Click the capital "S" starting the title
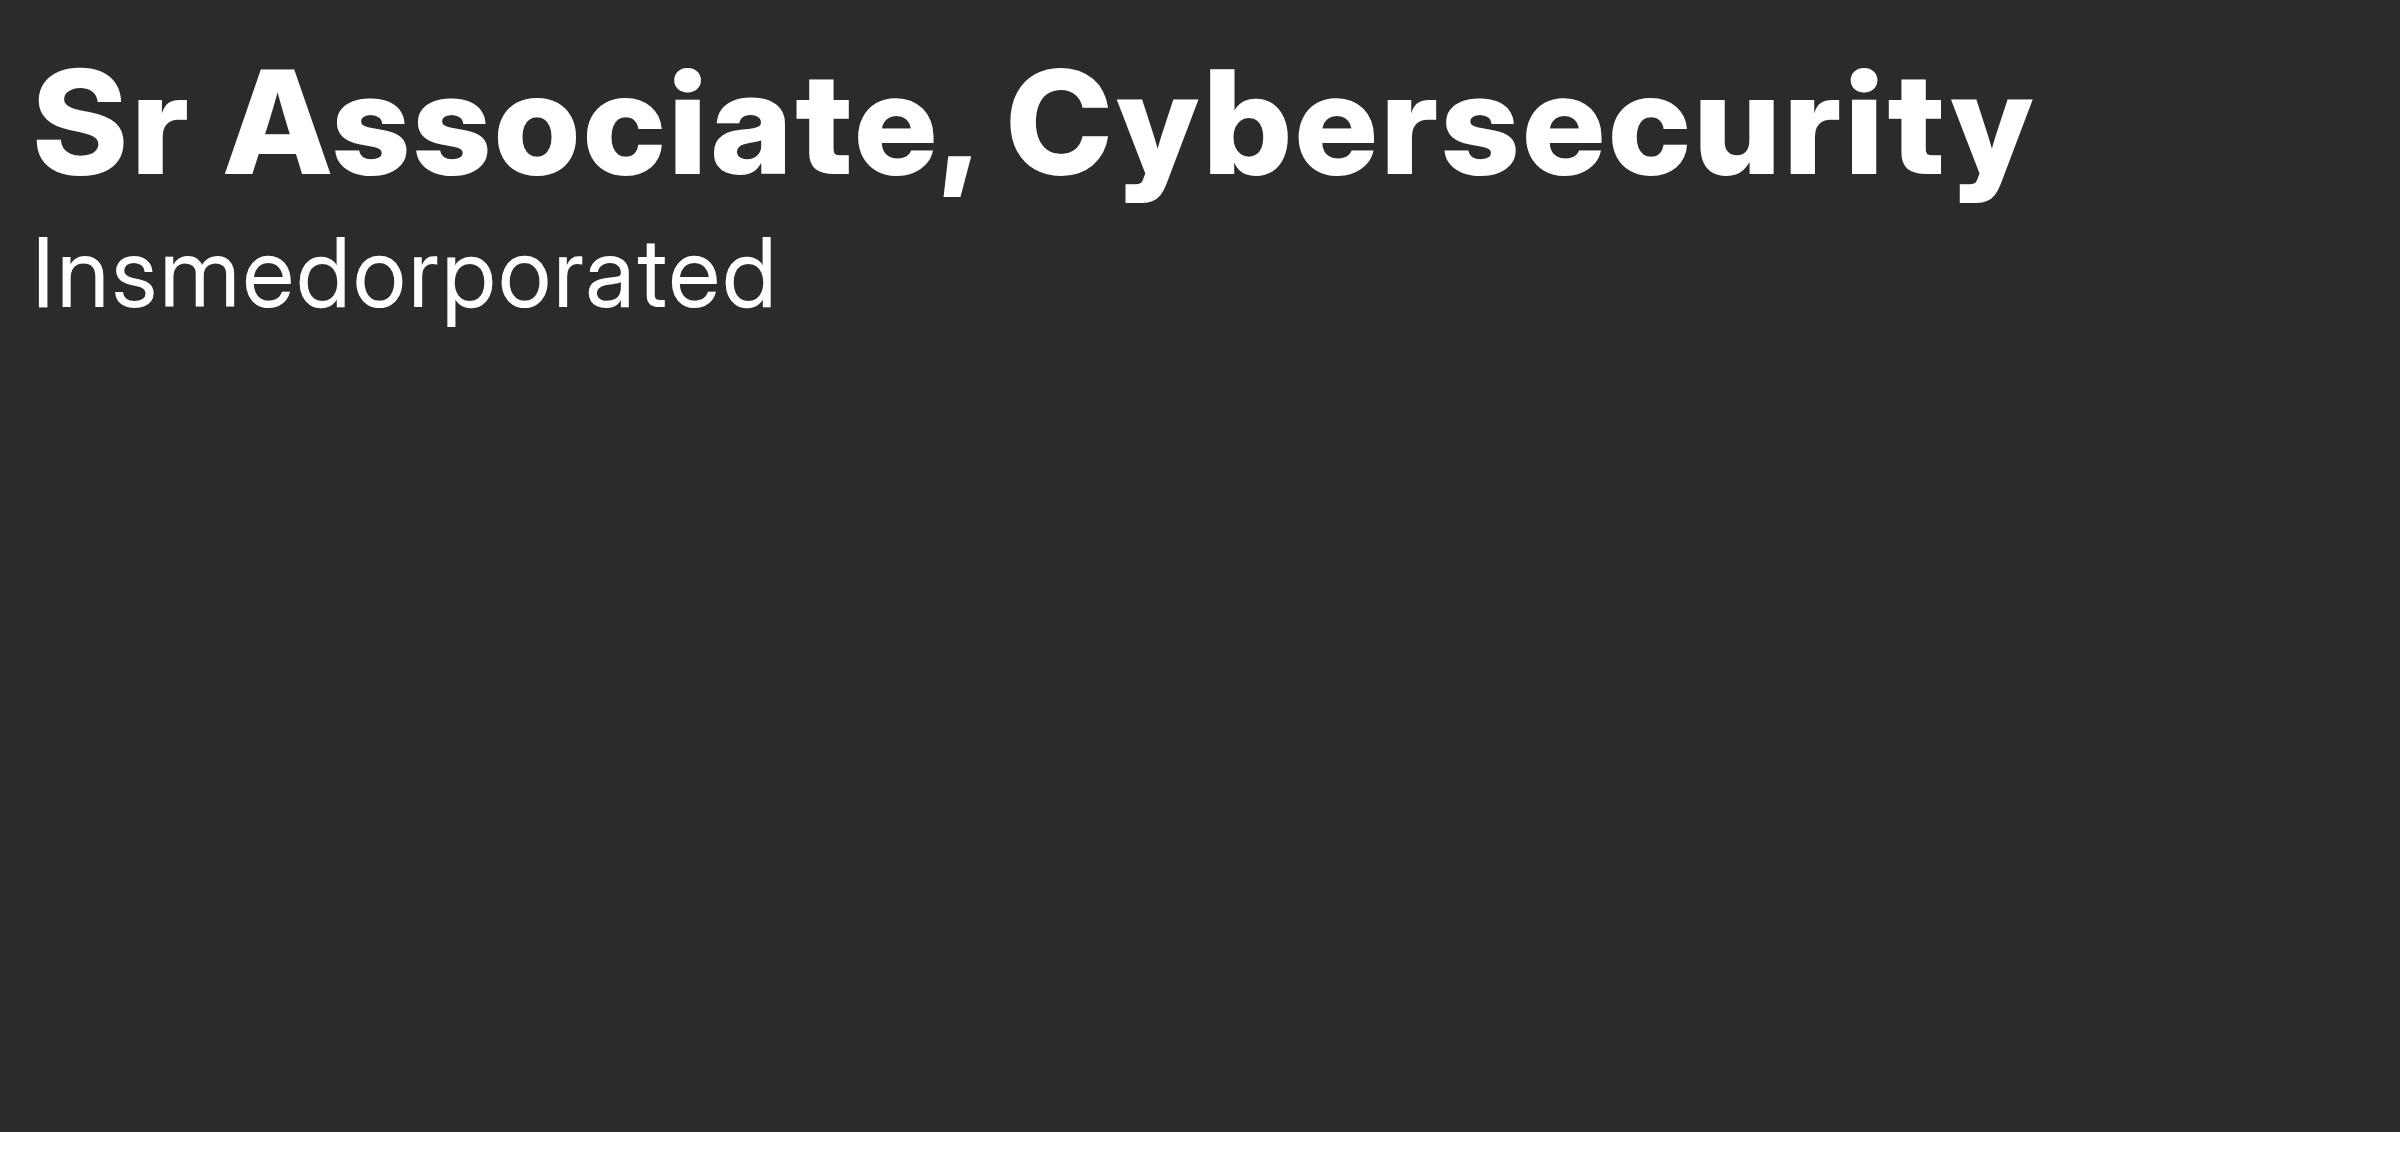 (x=80, y=125)
